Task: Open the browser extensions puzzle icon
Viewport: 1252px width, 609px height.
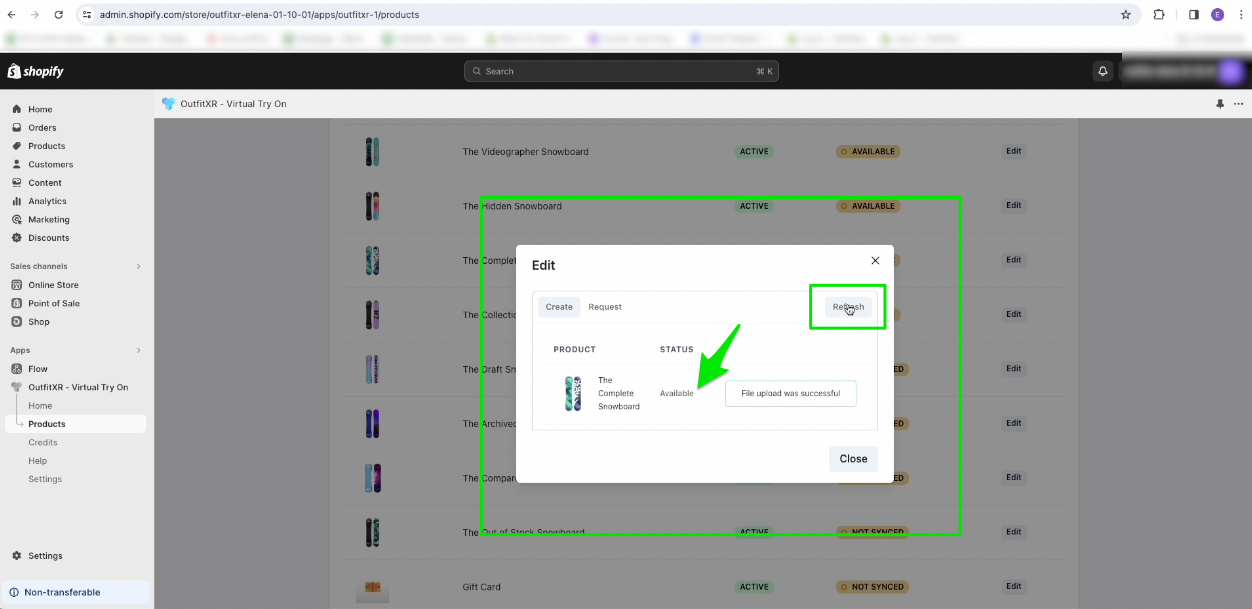Action: click(x=1159, y=15)
